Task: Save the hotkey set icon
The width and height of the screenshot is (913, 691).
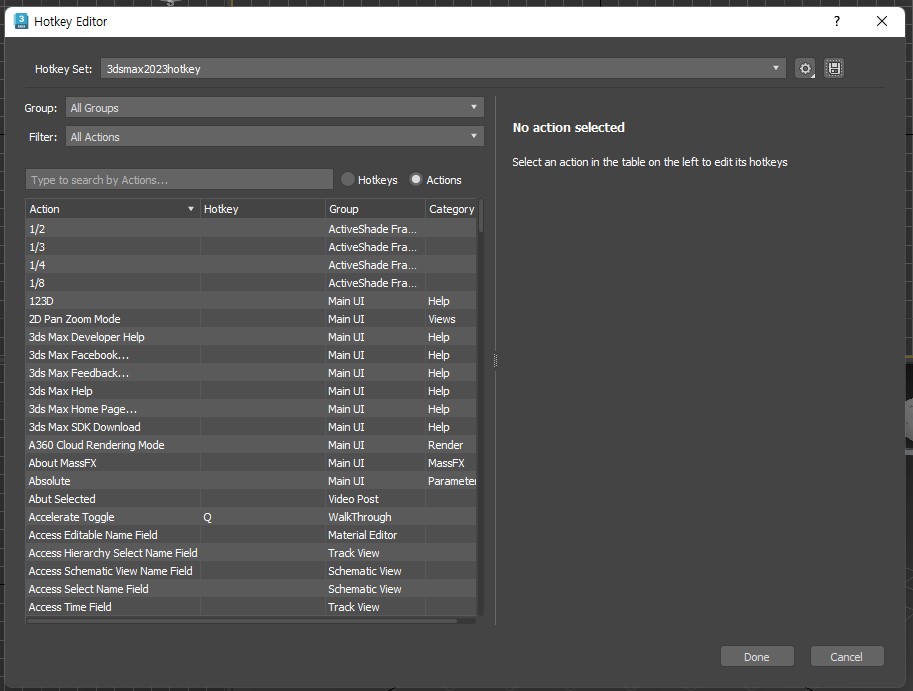Action: coord(834,69)
